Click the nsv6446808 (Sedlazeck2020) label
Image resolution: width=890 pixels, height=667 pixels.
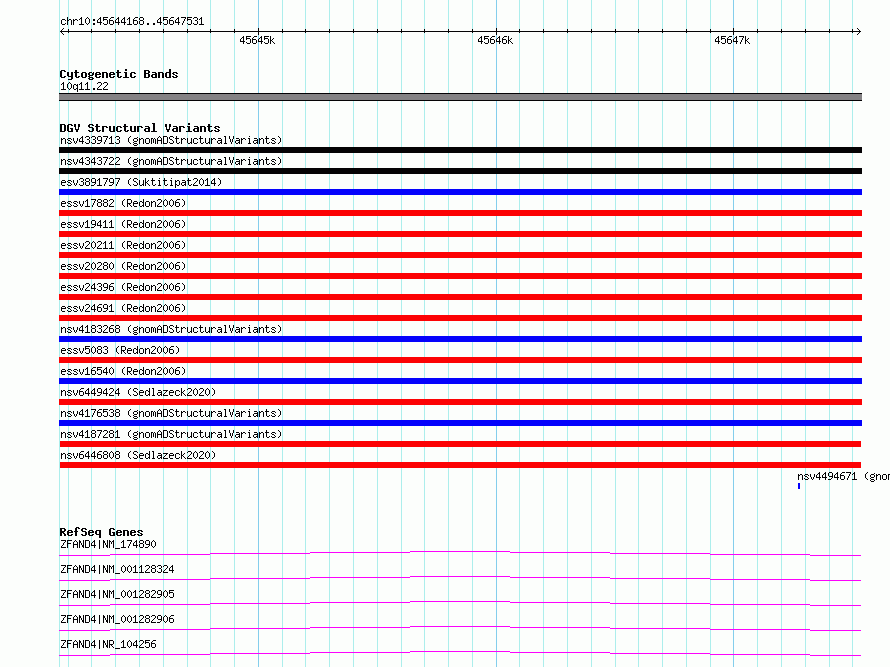(x=138, y=455)
